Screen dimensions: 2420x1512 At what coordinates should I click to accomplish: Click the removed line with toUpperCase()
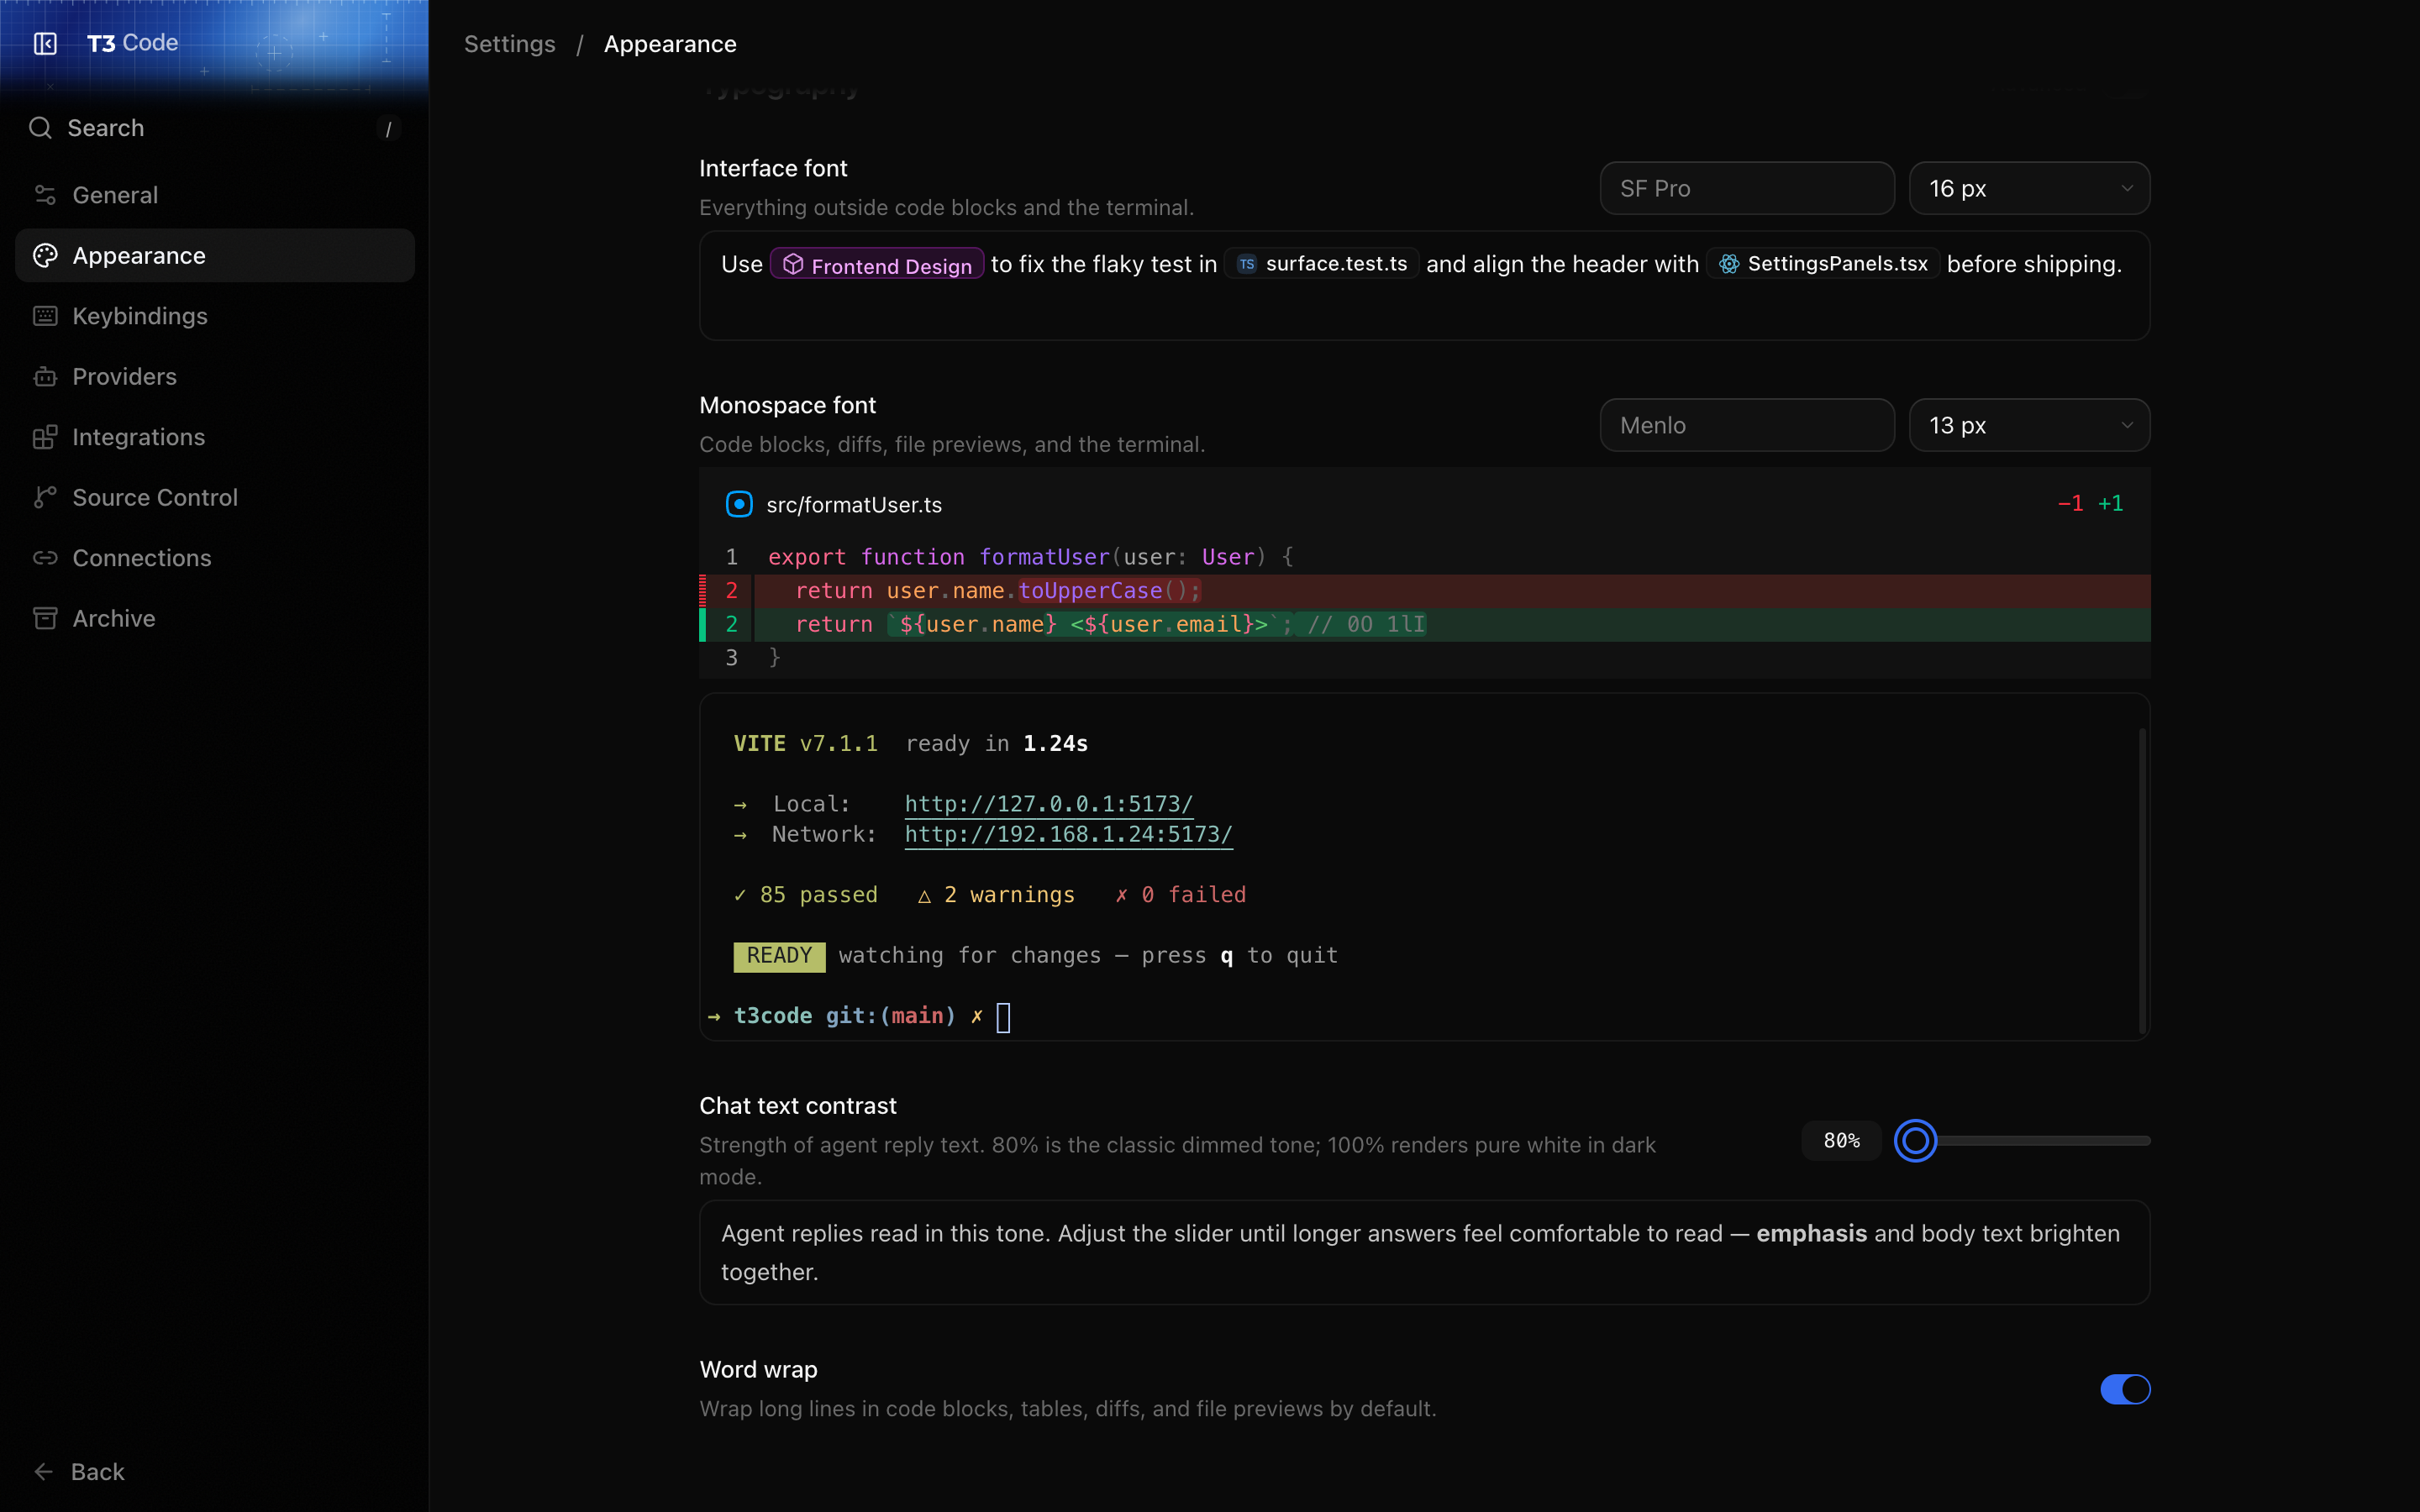pyautogui.click(x=1425, y=591)
